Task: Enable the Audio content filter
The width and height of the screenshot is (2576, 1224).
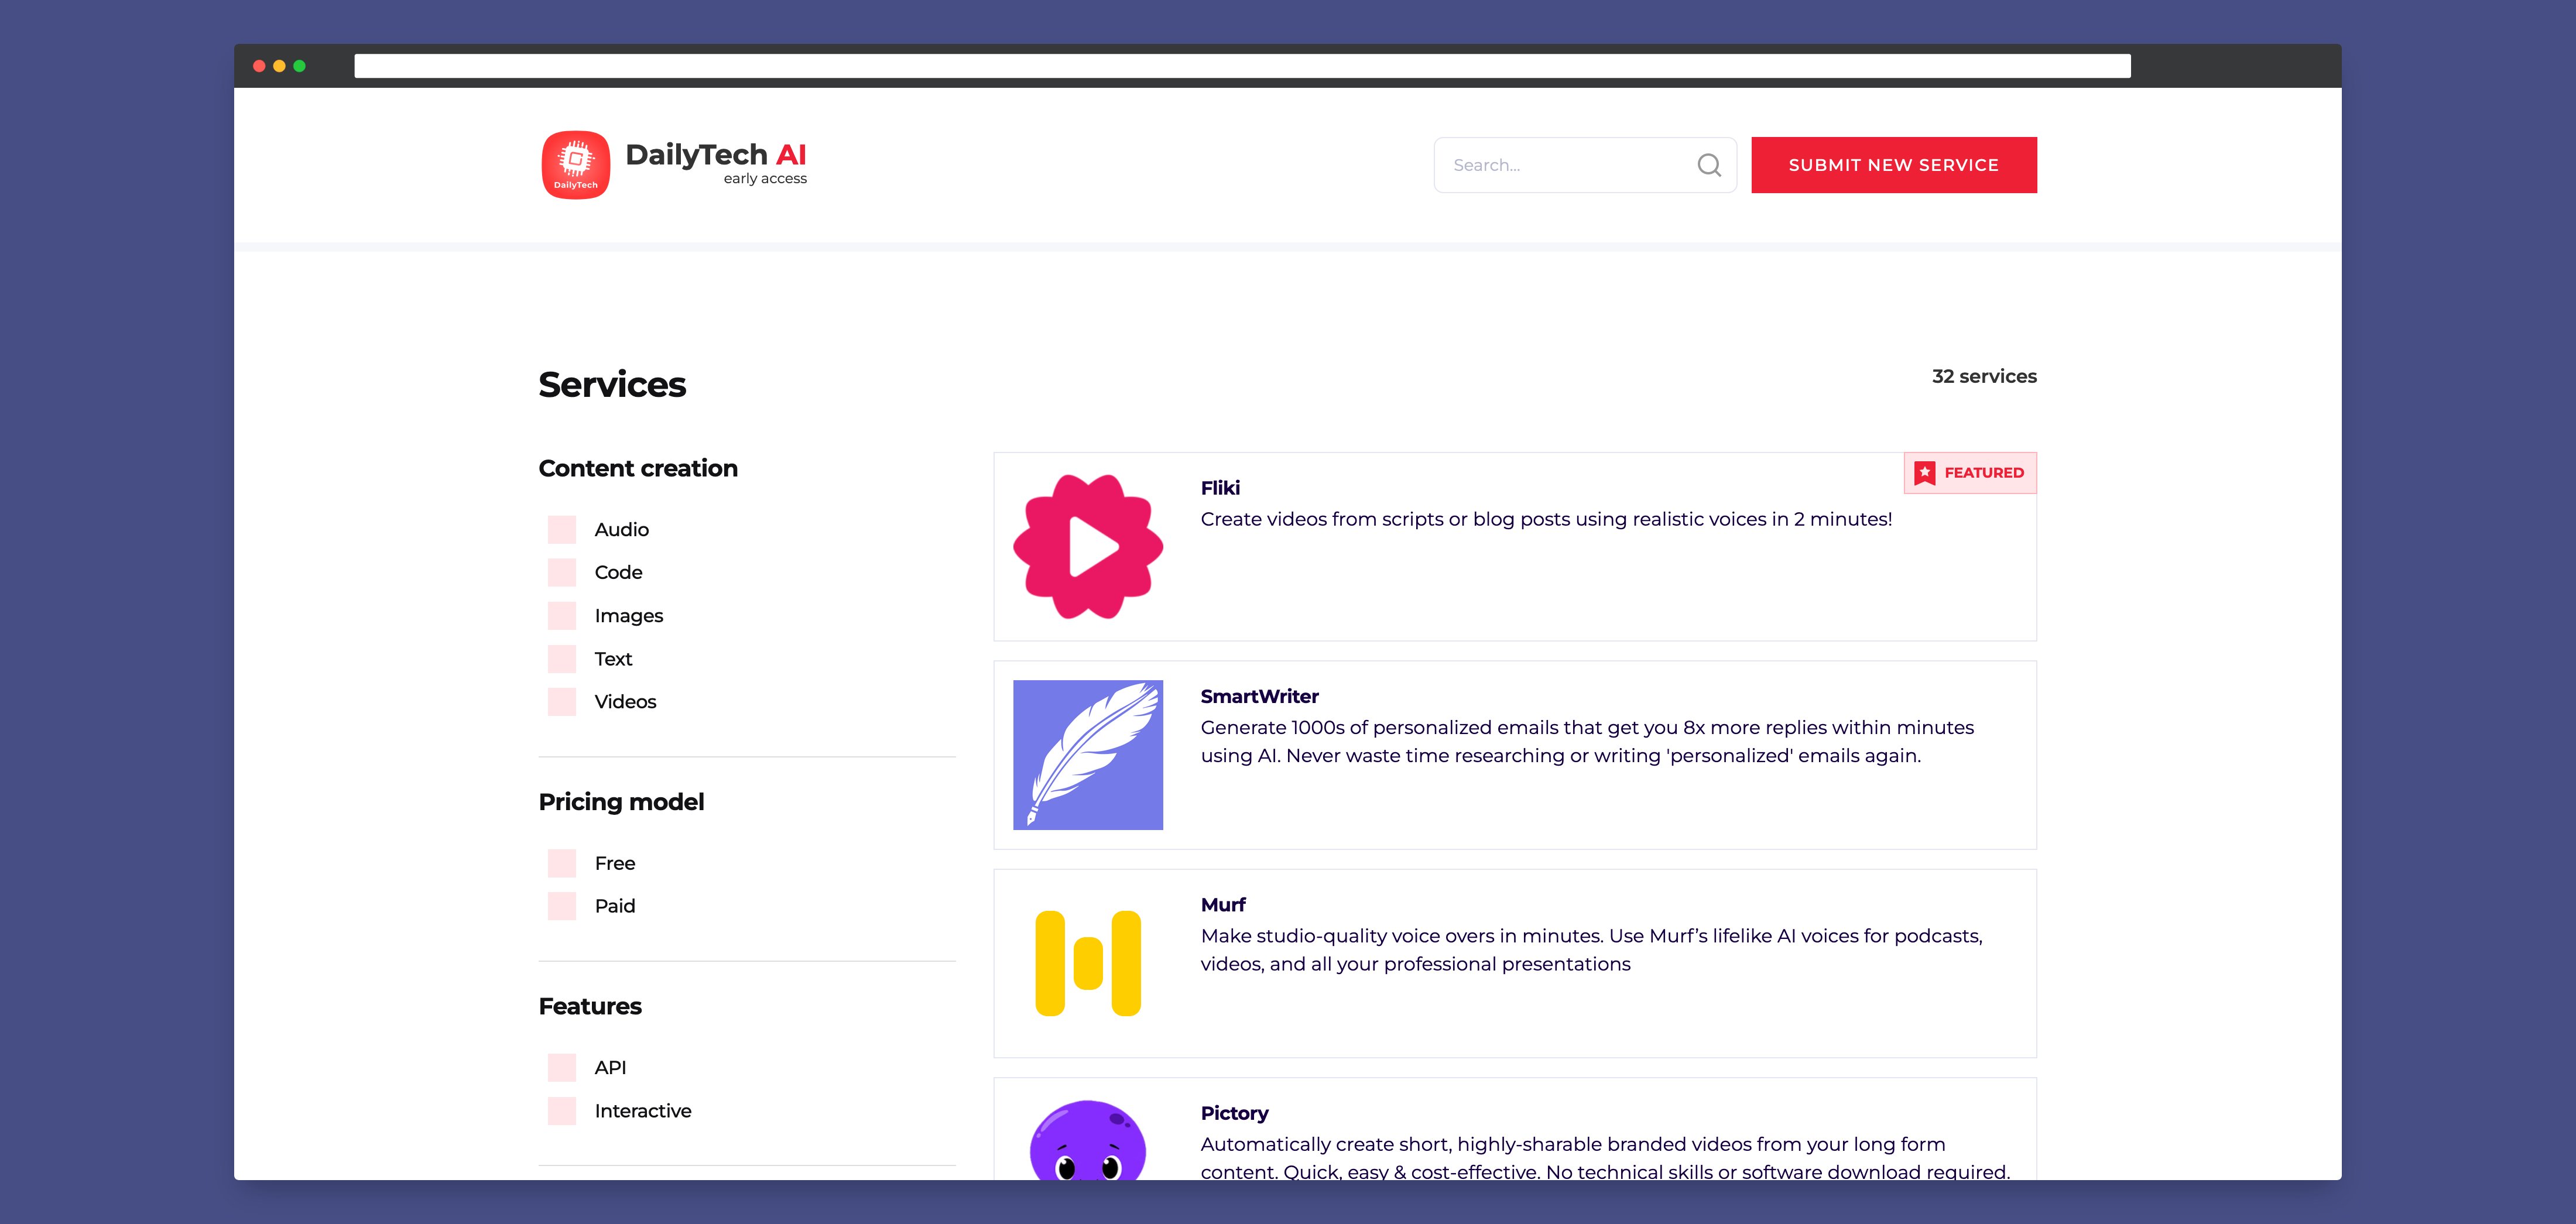Action: click(x=562, y=529)
